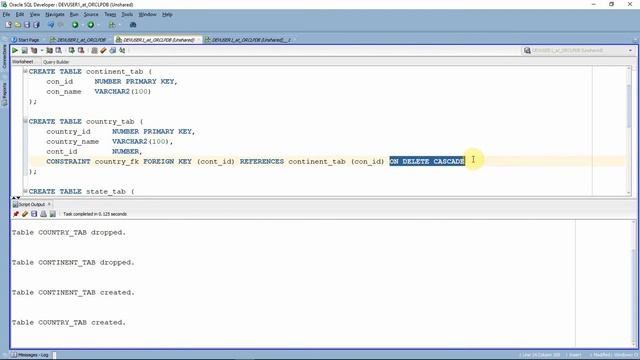Select the Worksheet sub-tab
640x360 pixels.
23,62
